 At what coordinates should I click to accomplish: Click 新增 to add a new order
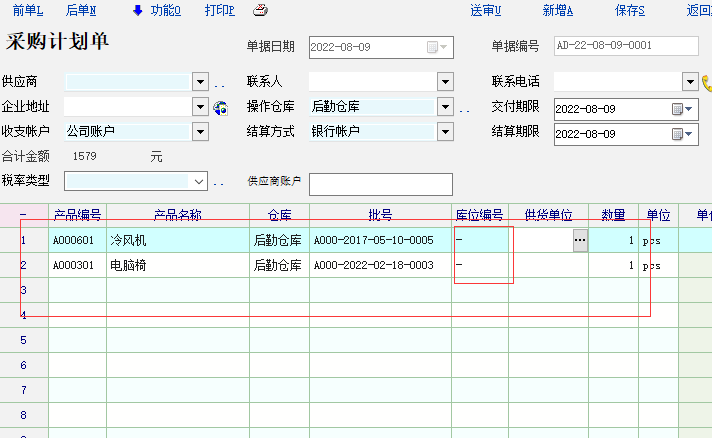(557, 11)
